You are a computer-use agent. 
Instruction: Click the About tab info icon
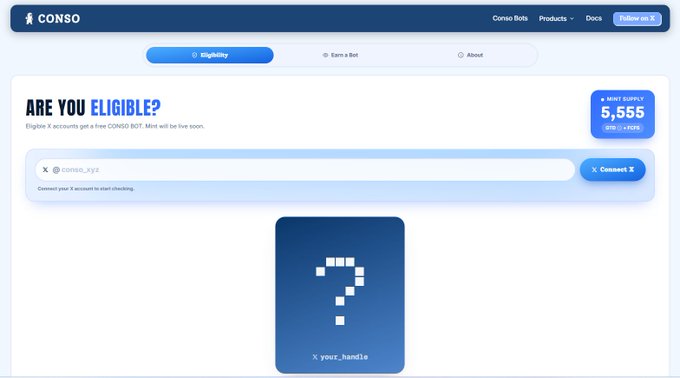click(x=461, y=55)
